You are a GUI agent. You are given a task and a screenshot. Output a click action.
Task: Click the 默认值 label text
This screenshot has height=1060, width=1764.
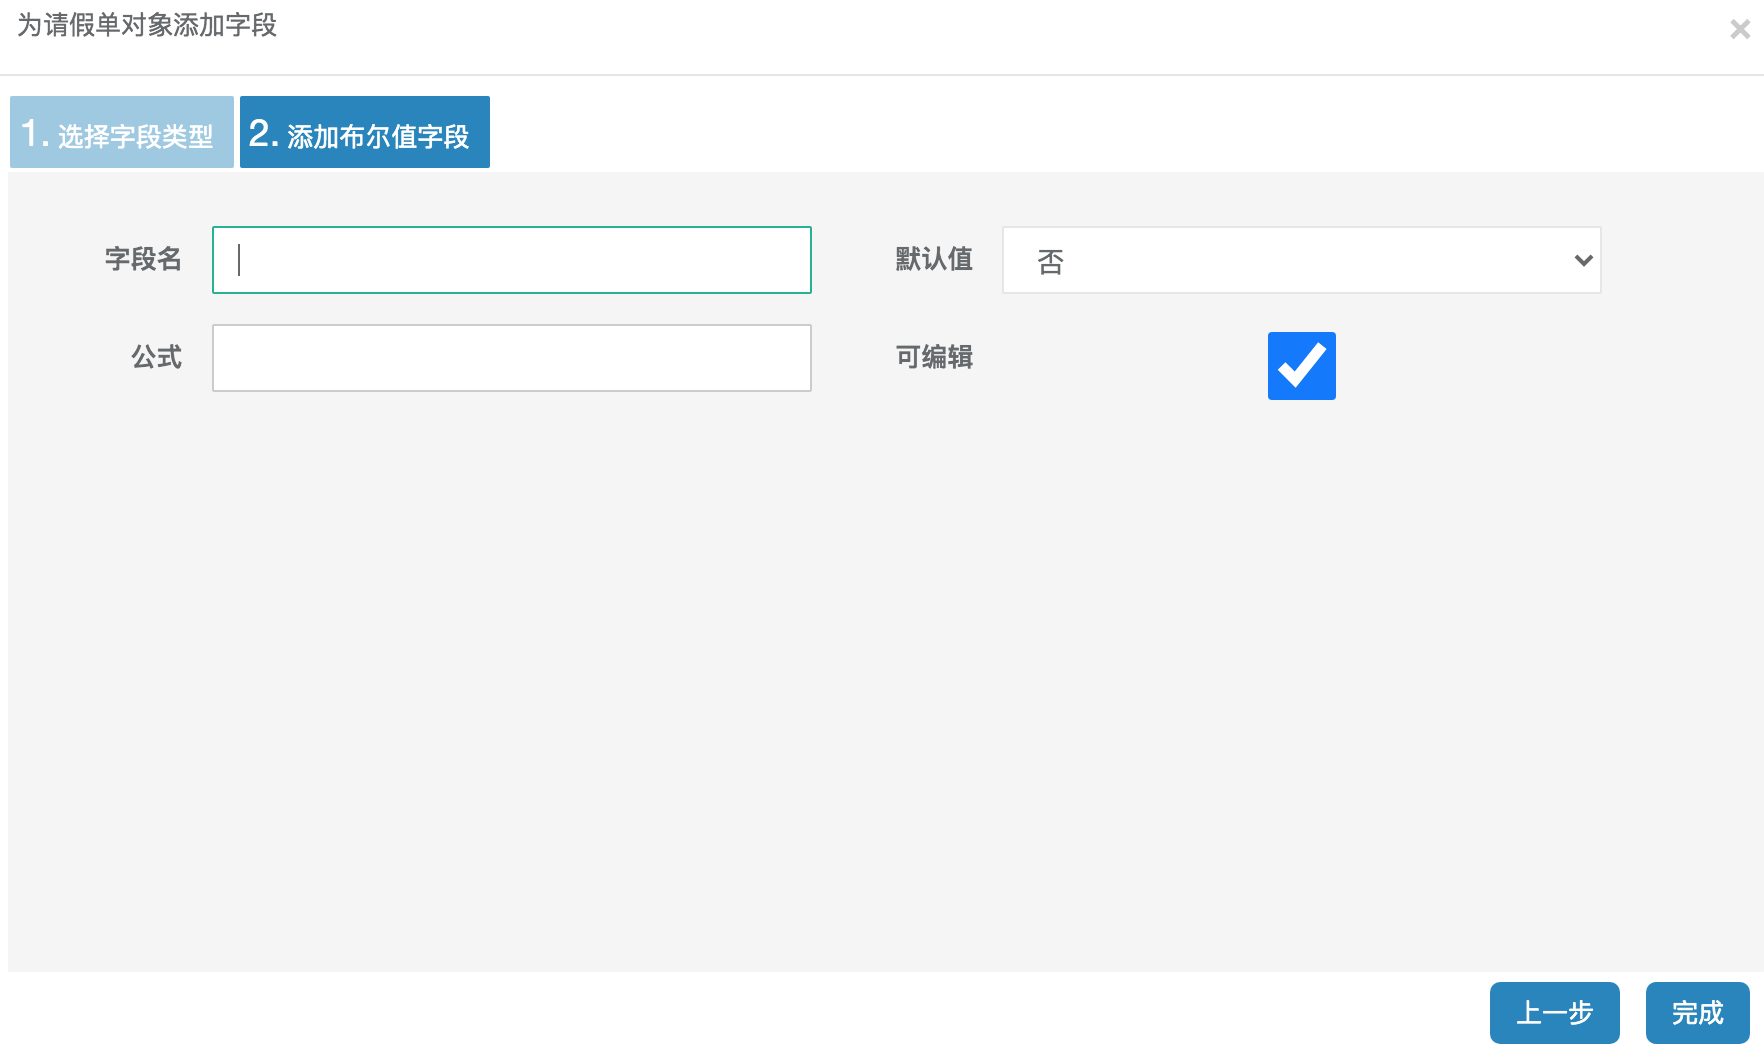tap(933, 260)
